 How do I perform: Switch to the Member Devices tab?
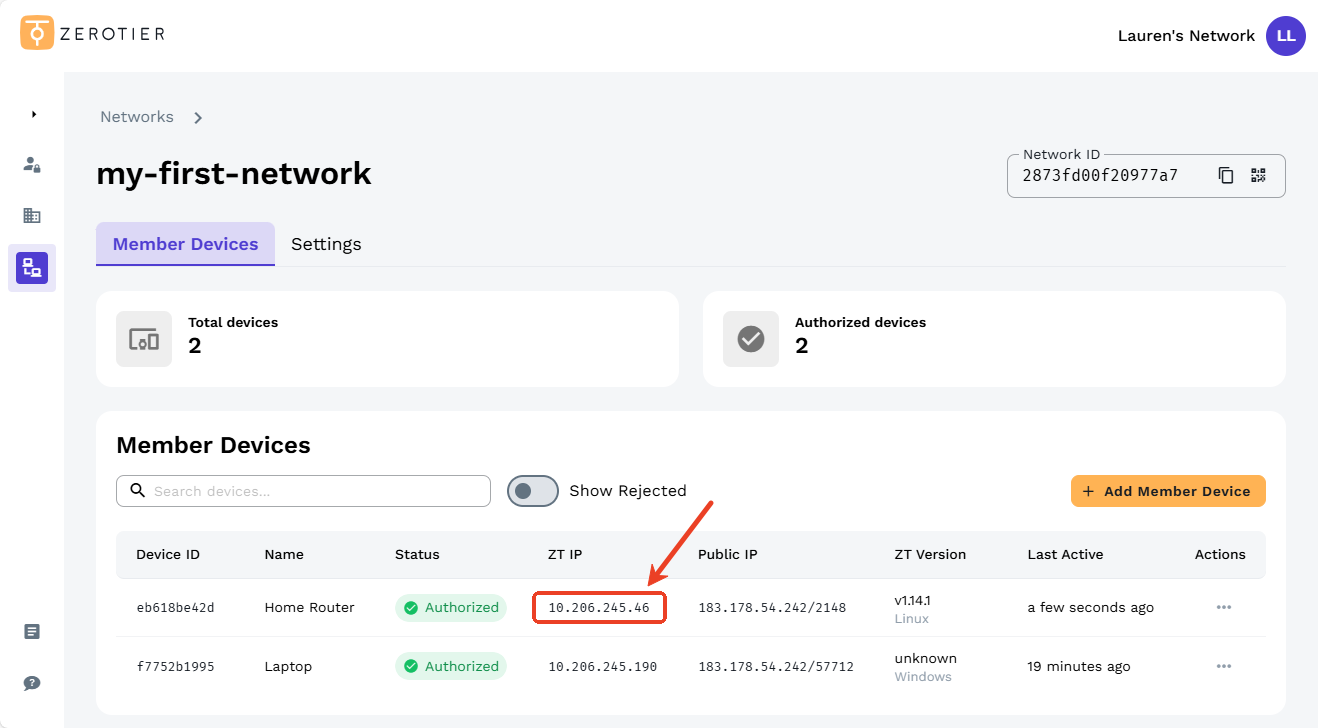[x=186, y=244]
